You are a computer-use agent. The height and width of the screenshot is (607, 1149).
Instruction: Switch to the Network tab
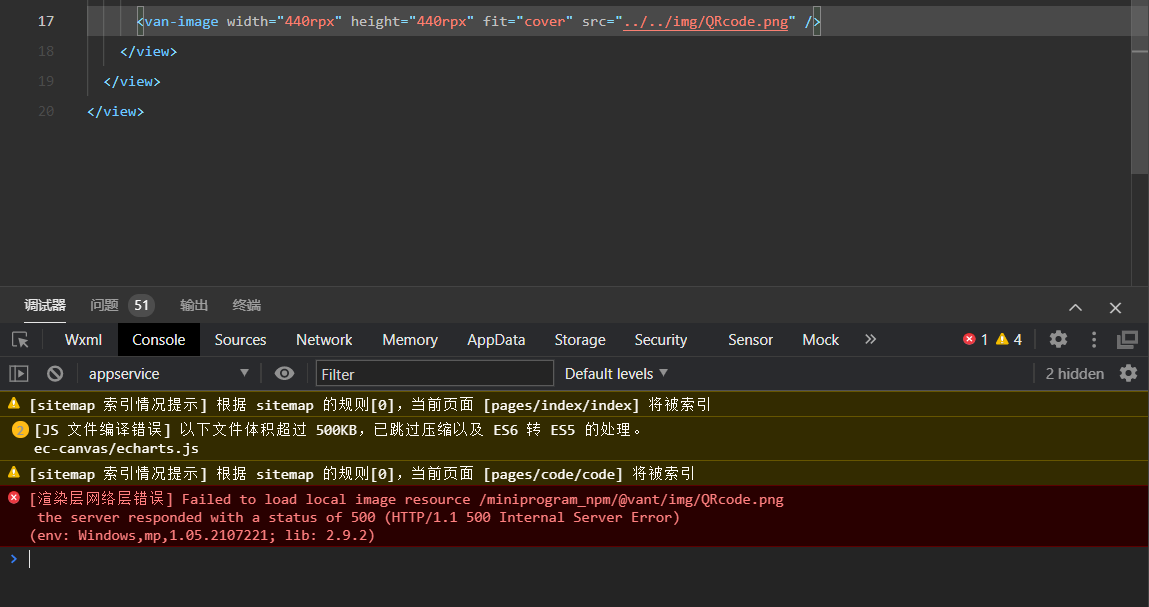pyautogui.click(x=324, y=339)
